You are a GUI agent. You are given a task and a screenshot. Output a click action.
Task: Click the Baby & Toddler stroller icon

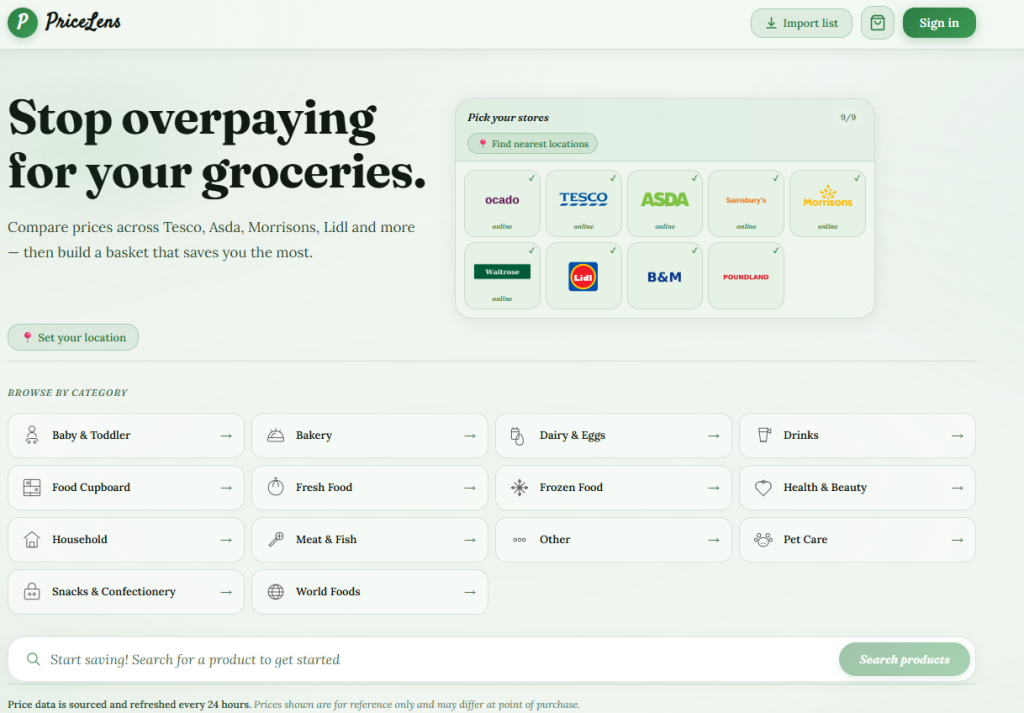31,435
